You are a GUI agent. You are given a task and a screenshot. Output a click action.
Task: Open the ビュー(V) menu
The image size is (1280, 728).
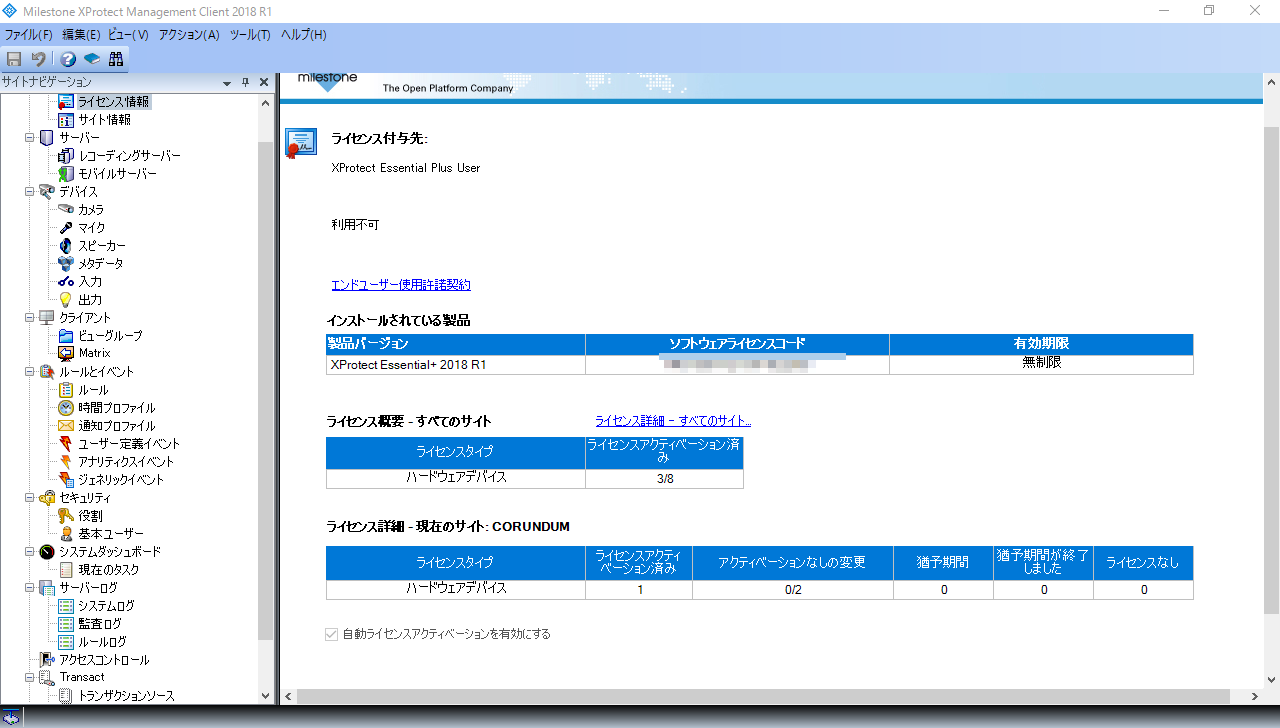[x=128, y=35]
